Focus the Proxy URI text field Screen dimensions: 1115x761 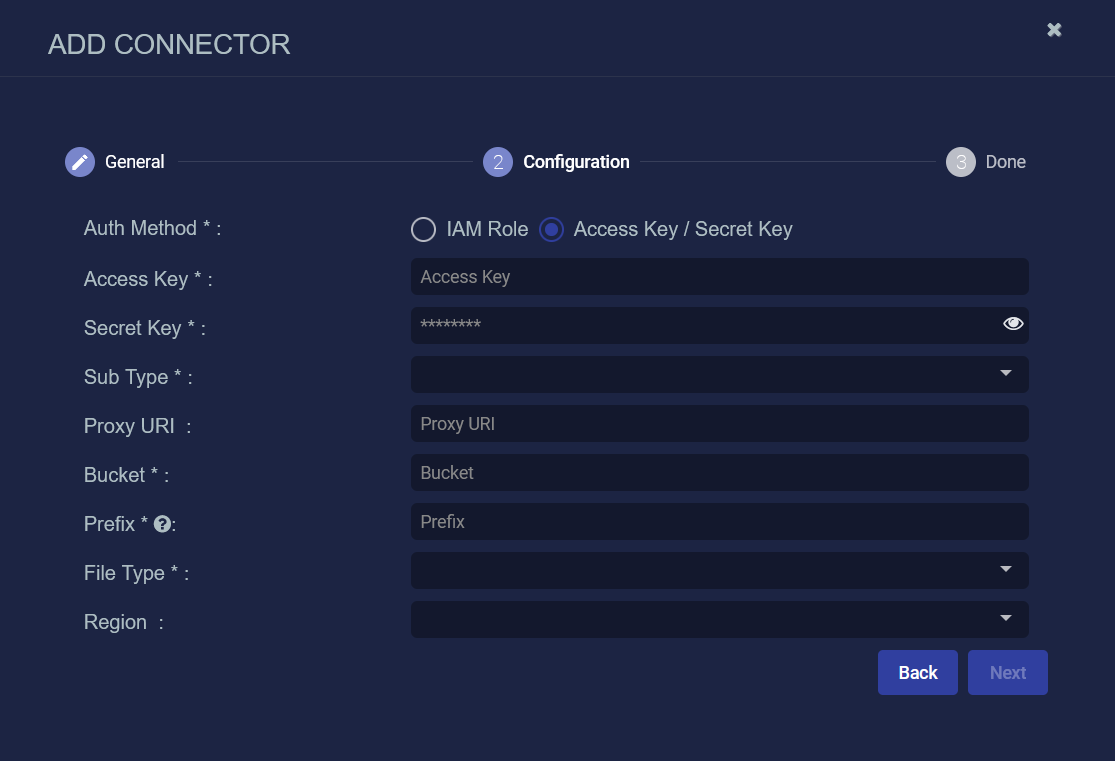(720, 424)
